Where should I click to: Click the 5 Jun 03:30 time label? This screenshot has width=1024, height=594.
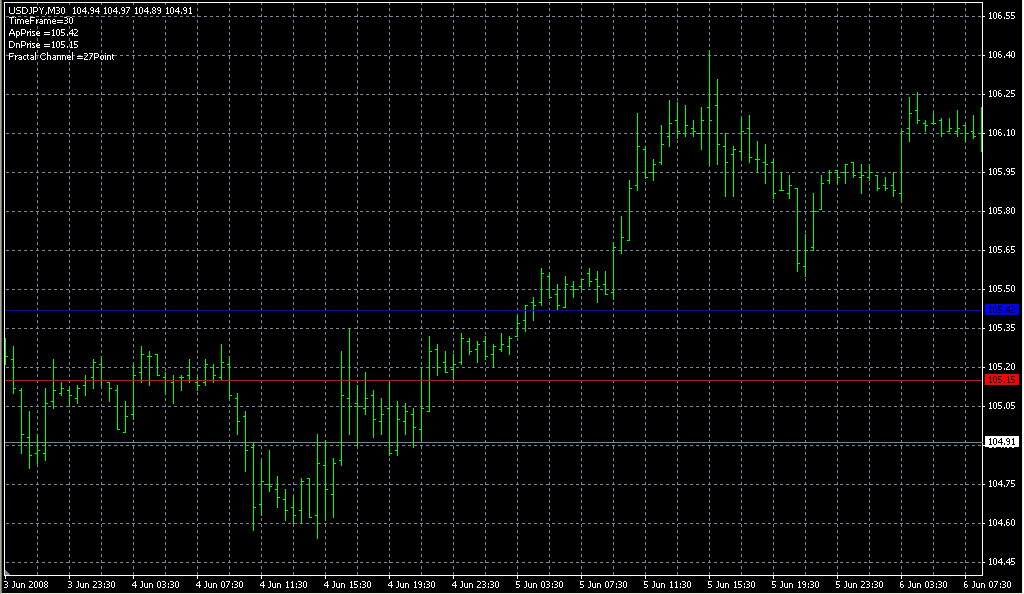[540, 584]
